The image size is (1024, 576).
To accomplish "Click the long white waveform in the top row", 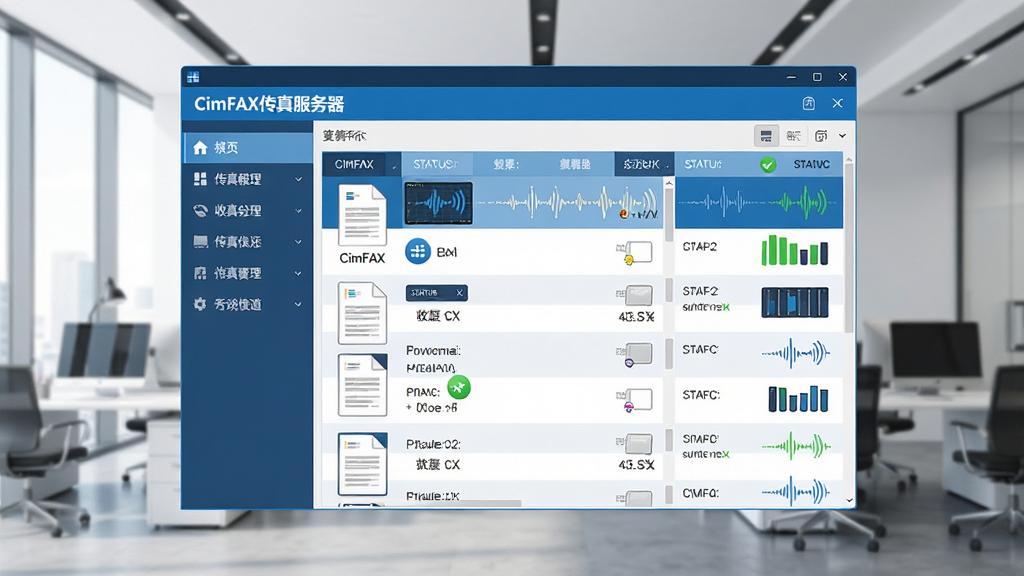I will point(567,203).
